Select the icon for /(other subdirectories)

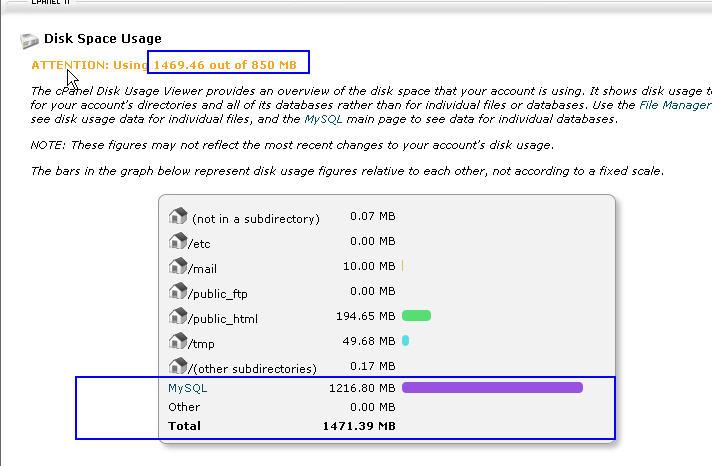pos(178,367)
